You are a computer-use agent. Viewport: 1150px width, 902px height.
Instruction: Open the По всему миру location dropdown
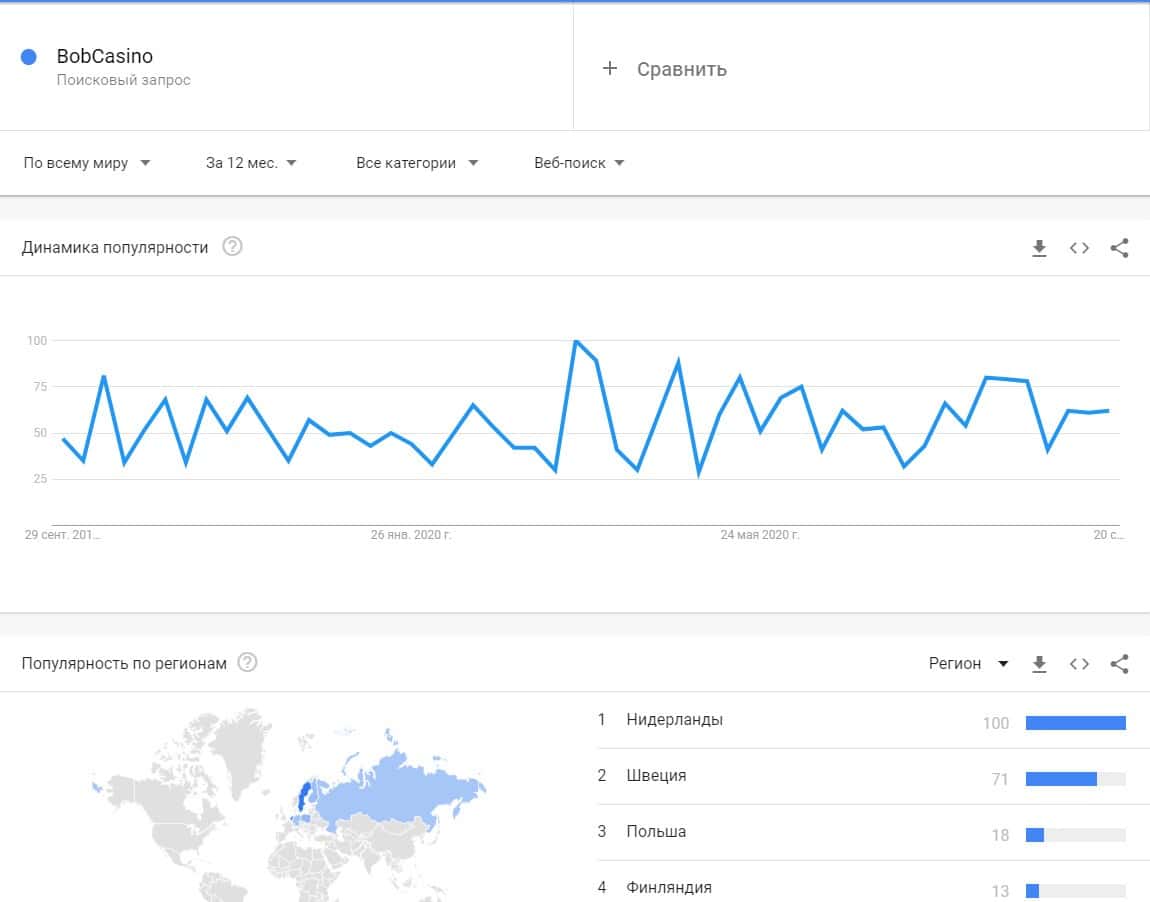click(87, 163)
